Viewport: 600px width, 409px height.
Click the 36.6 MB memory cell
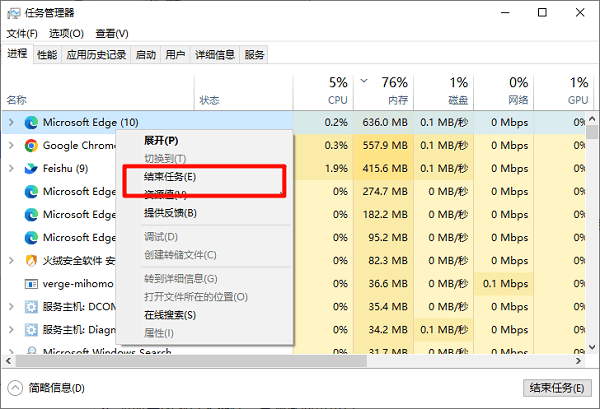click(383, 284)
